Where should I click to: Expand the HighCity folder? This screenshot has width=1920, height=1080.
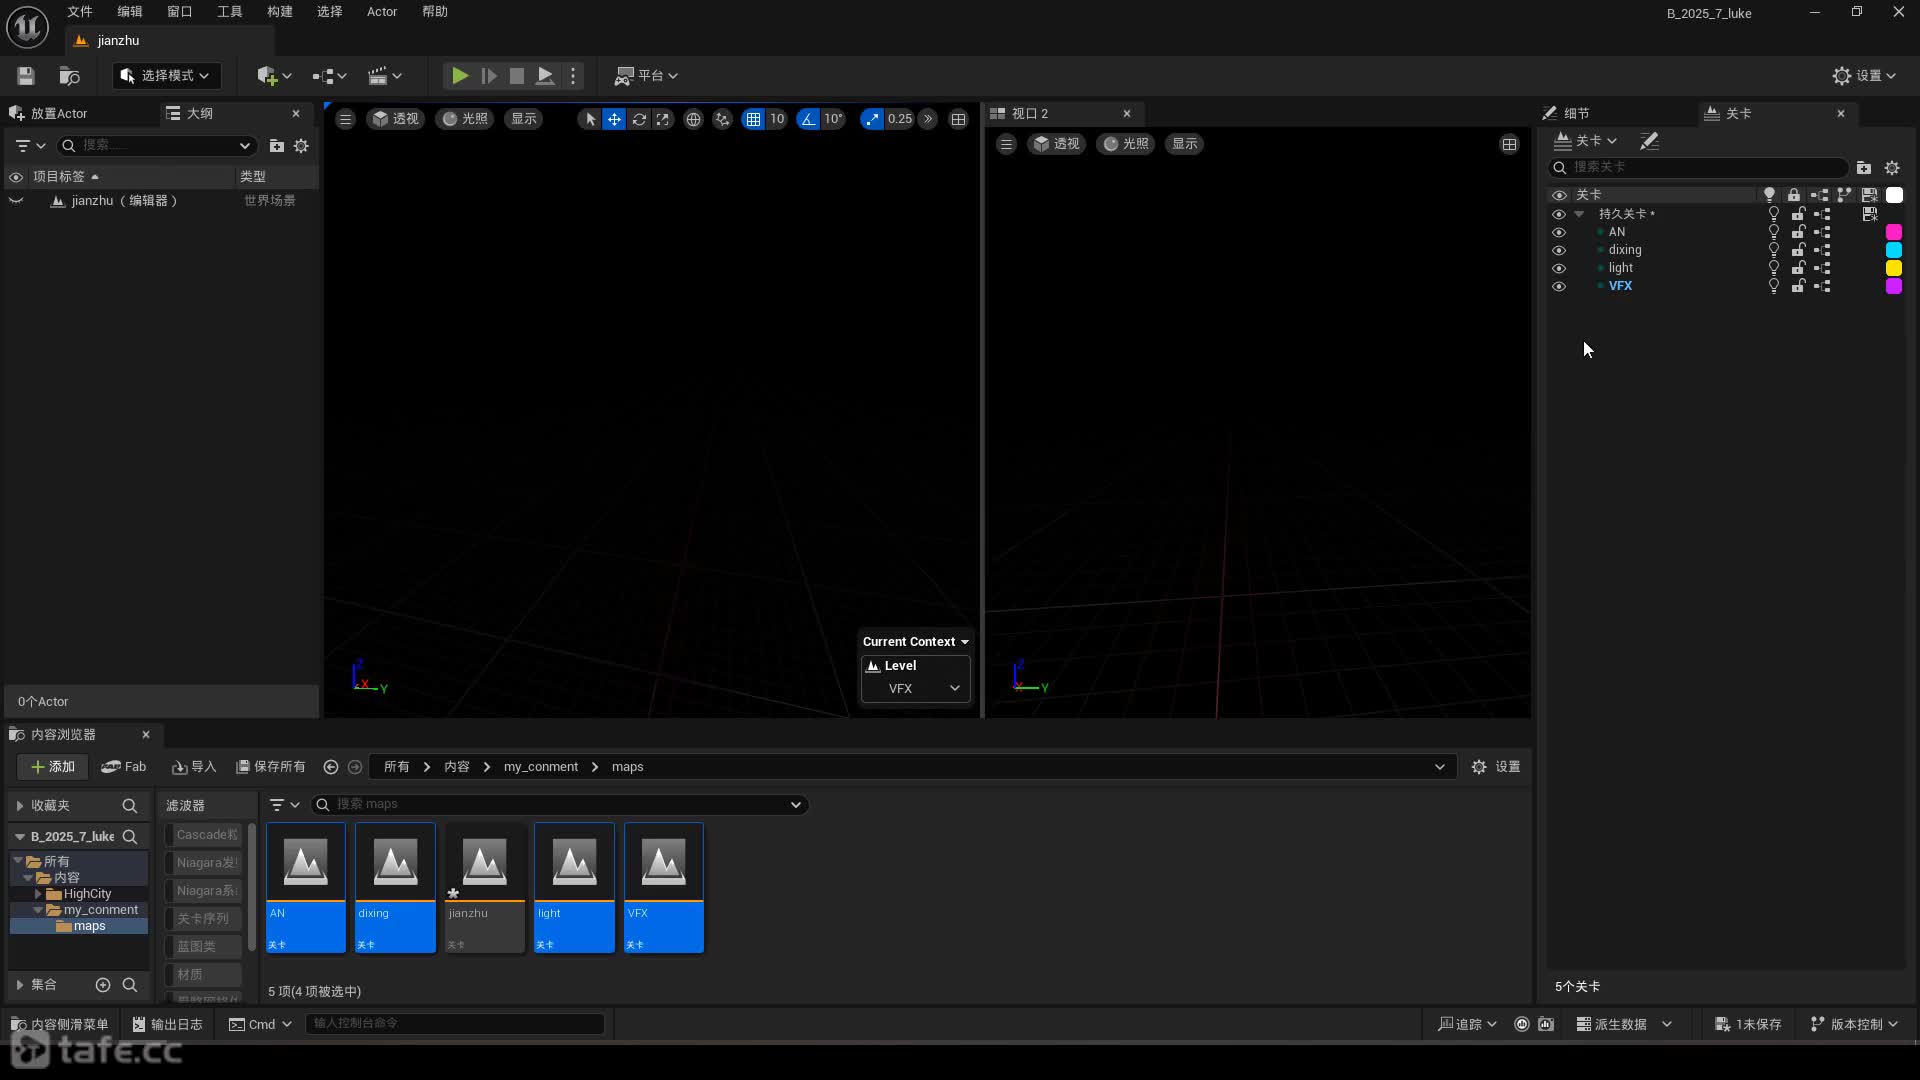click(38, 894)
